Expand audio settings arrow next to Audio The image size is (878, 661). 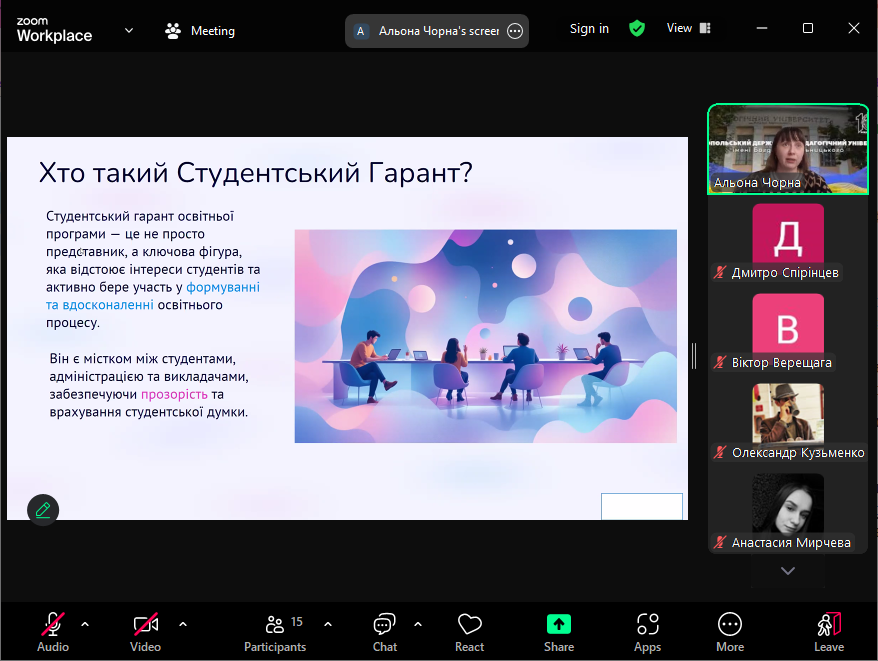pyautogui.click(x=85, y=624)
